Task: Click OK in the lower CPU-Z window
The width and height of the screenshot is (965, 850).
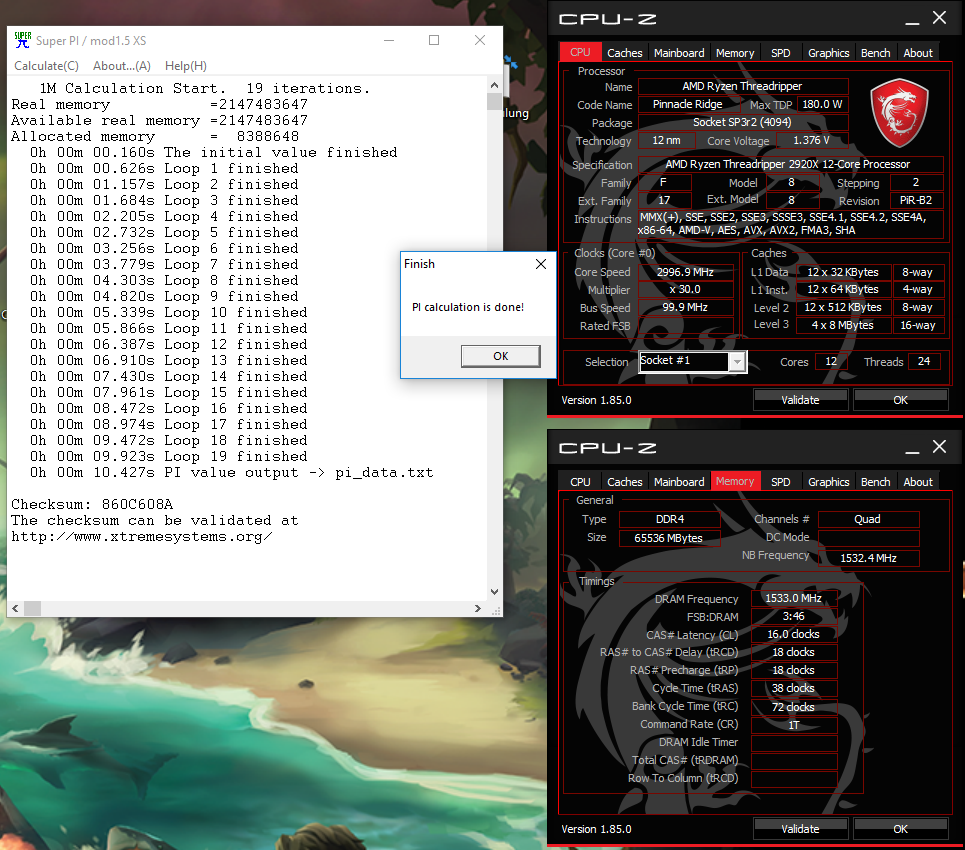Action: click(900, 829)
